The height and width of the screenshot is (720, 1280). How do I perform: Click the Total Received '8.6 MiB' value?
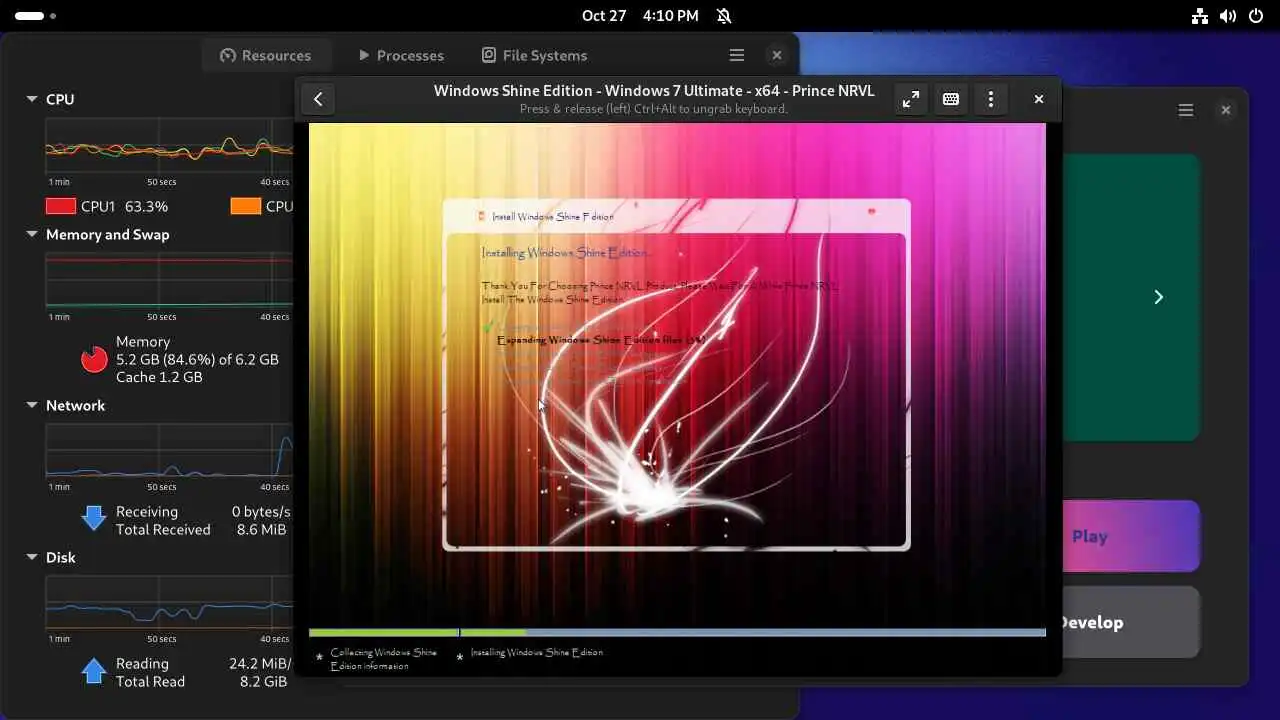[262, 529]
